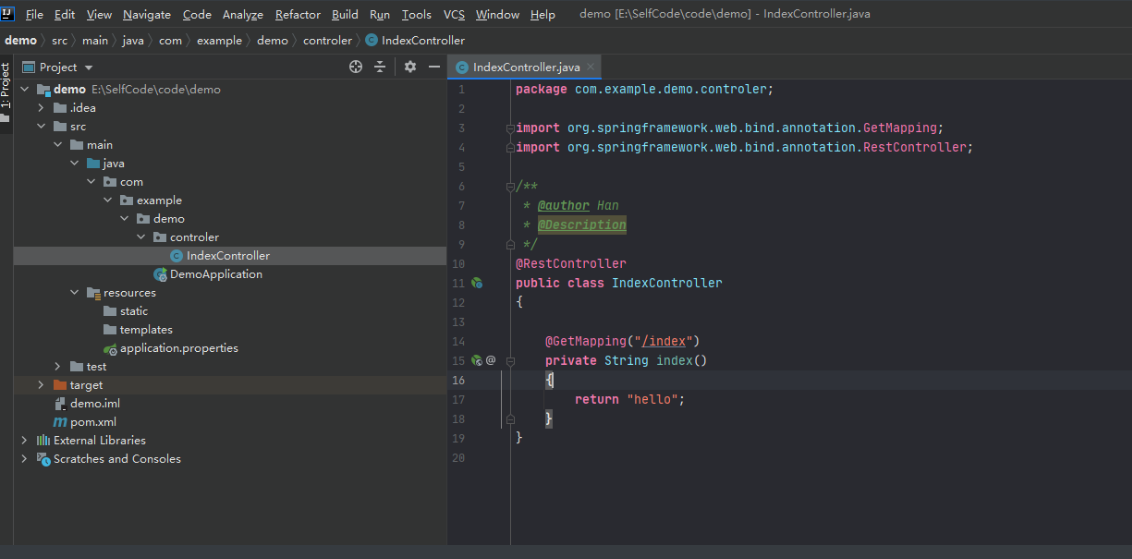The width and height of the screenshot is (1132, 559).
Task: Click the Spring bean gutter icon on line 11
Action: point(476,283)
